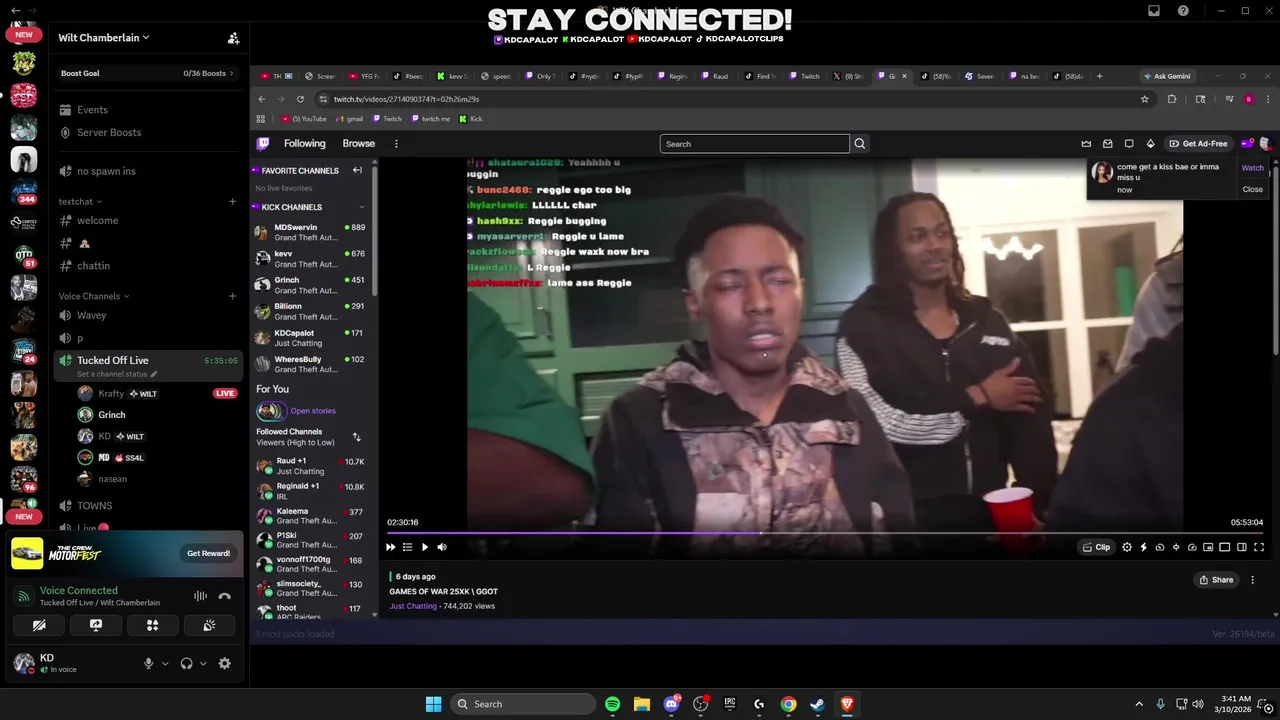Open video options three-dot menu beside Share
This screenshot has height=720, width=1280.
pos(1252,580)
